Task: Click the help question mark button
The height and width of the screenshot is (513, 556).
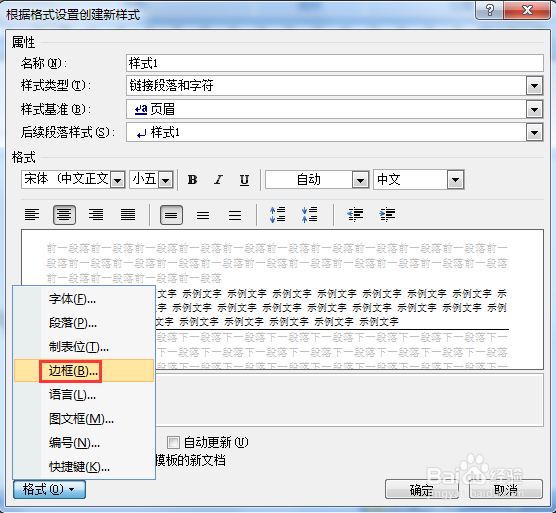Action: coord(490,9)
